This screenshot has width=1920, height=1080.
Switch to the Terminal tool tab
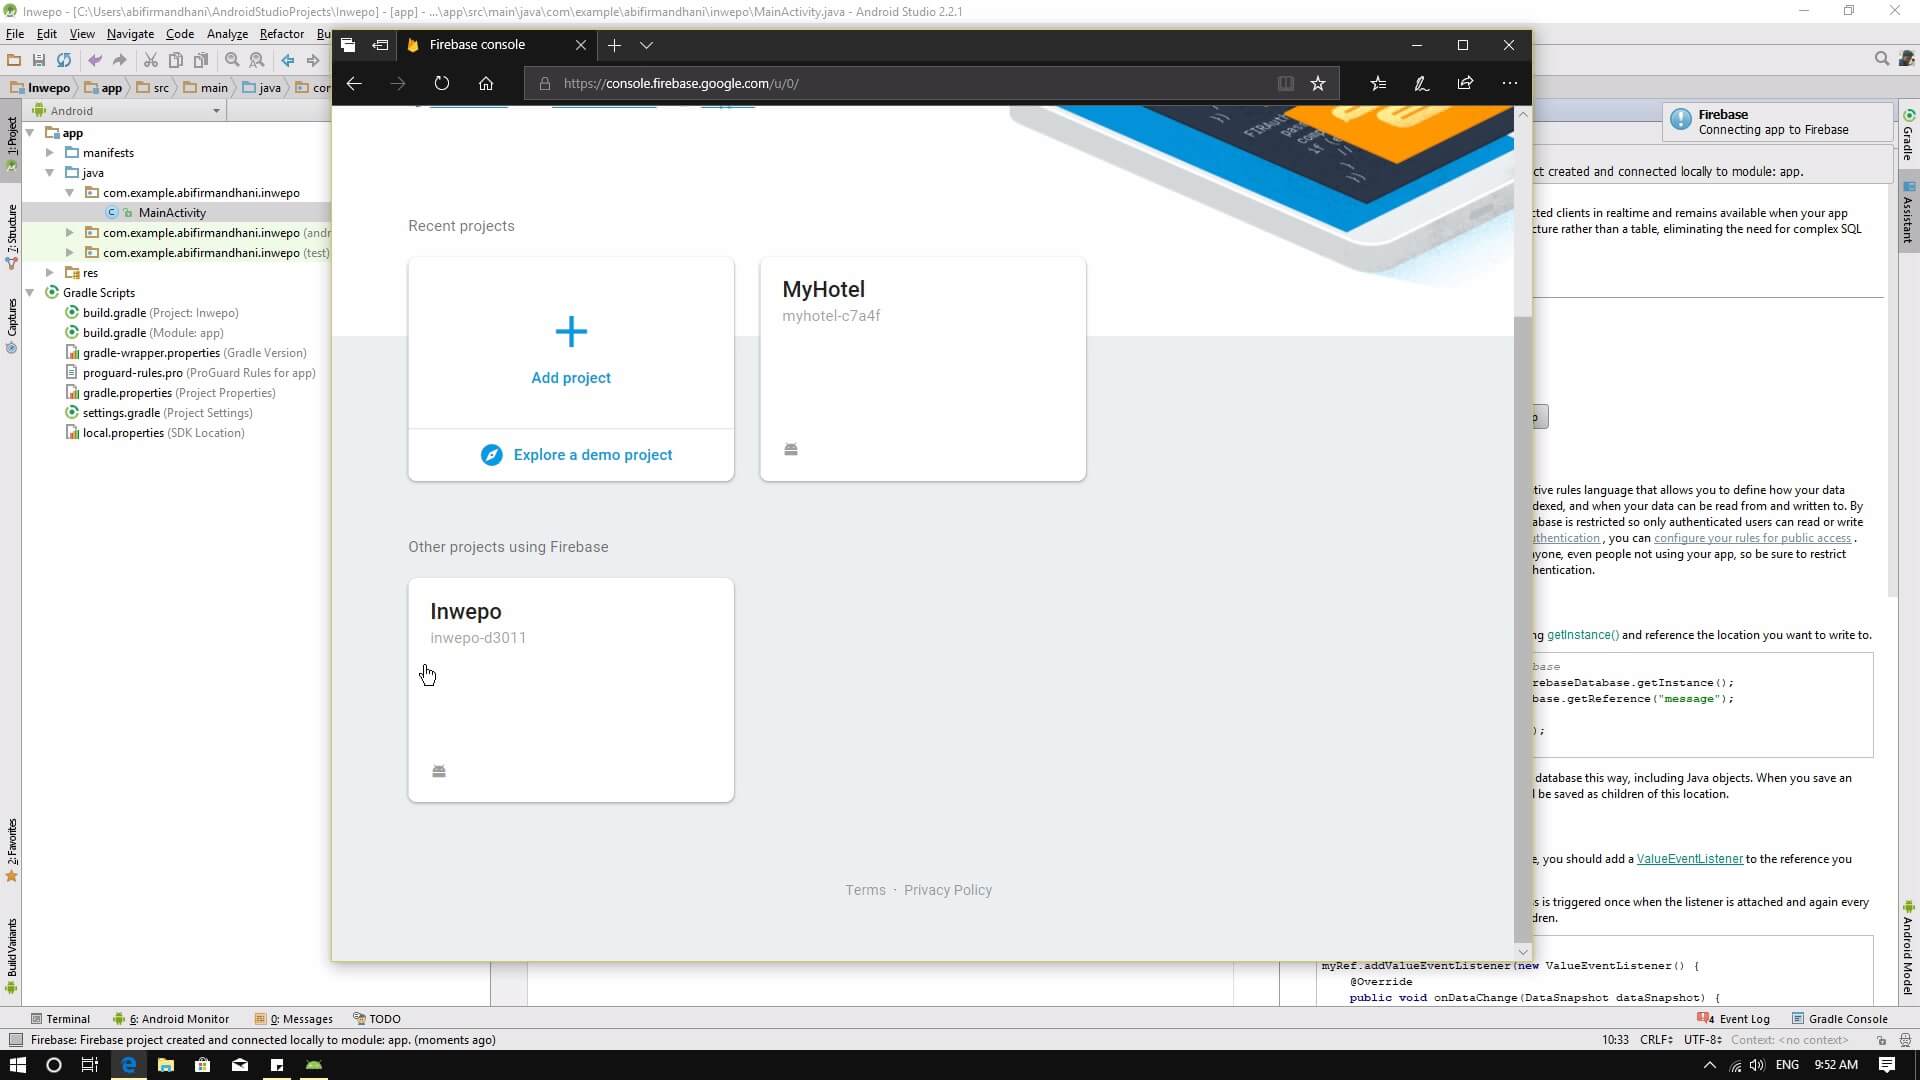[60, 1019]
